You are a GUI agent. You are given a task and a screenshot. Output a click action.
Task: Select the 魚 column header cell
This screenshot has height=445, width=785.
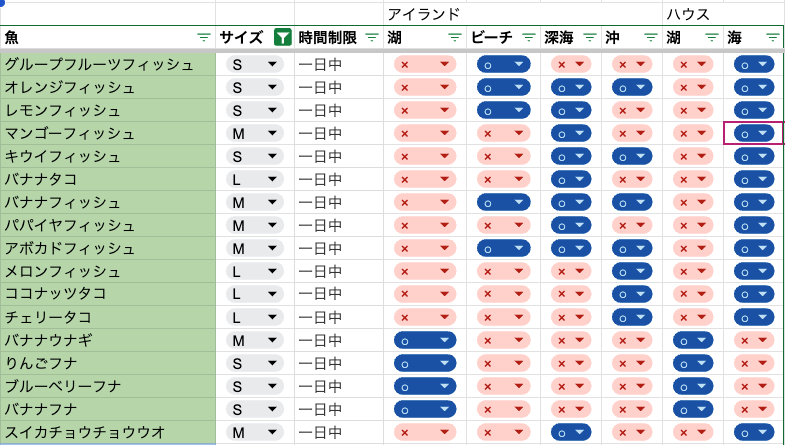tap(108, 38)
